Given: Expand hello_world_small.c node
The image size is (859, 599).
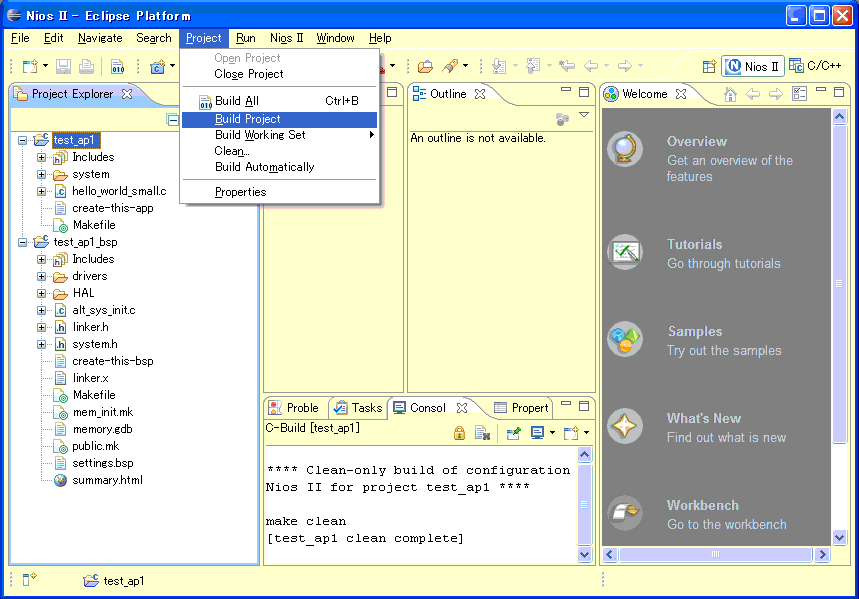Looking at the screenshot, I should point(41,191).
